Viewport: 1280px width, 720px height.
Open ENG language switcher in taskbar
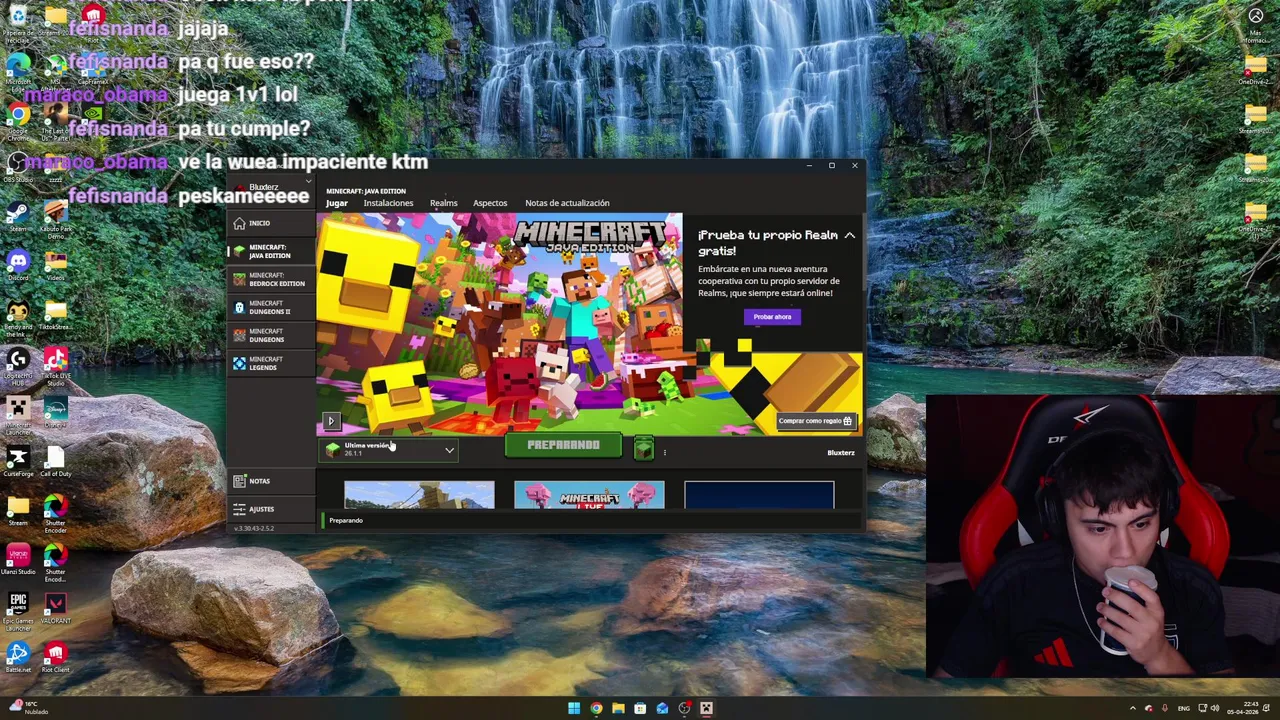(x=1184, y=709)
